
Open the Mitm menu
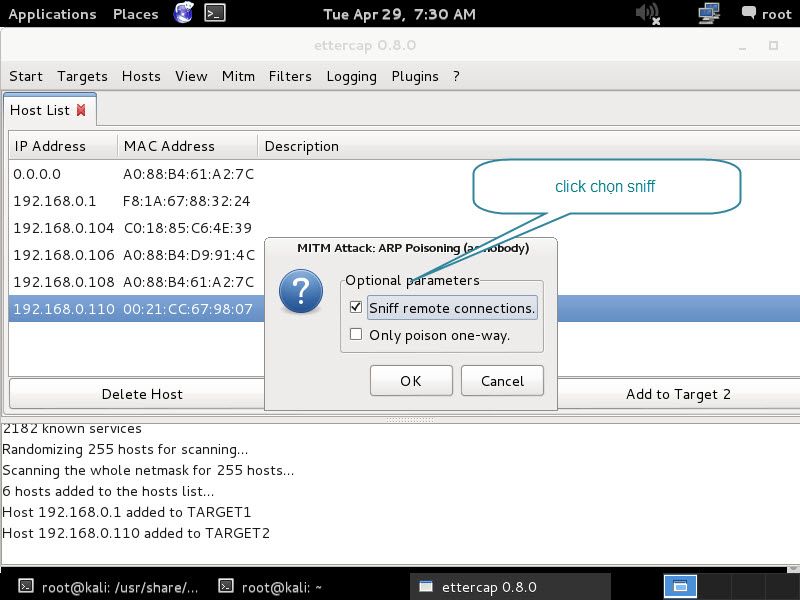(238, 77)
